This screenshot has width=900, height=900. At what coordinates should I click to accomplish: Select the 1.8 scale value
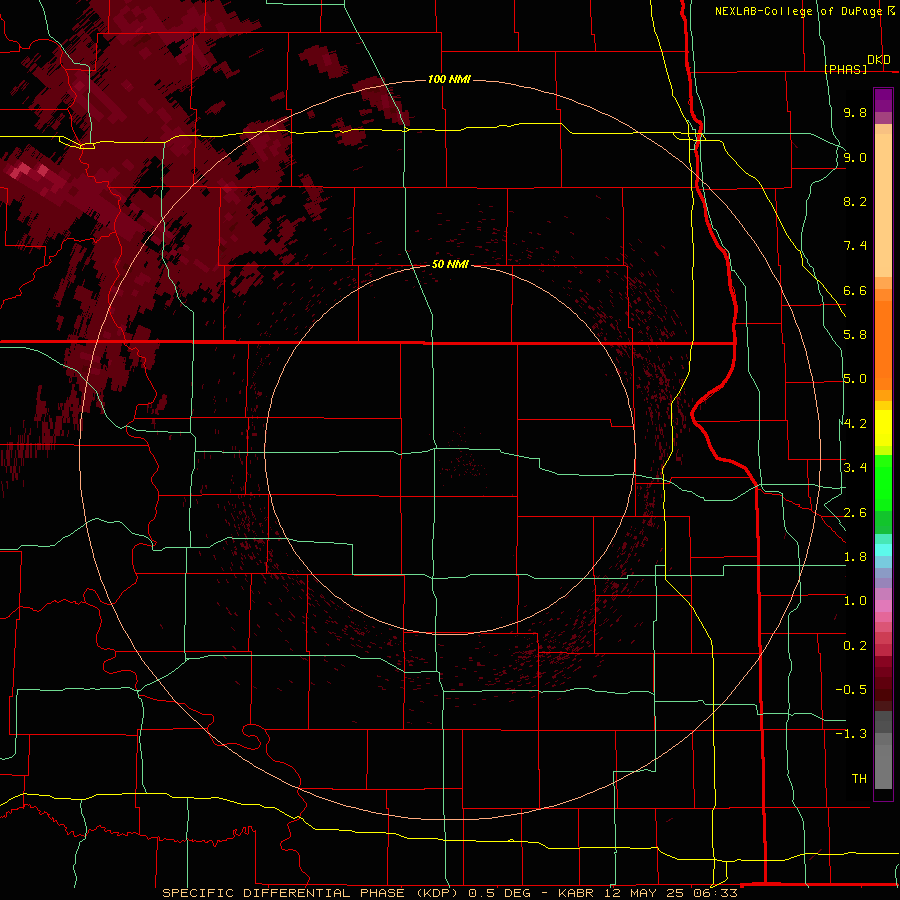pos(855,557)
